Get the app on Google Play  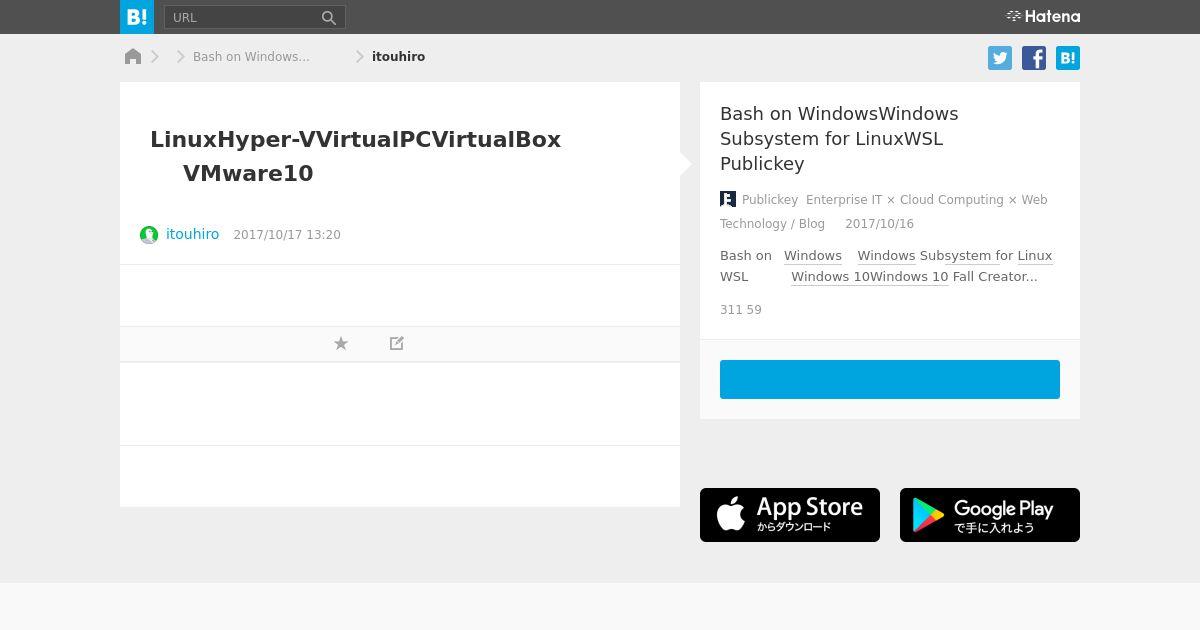[990, 515]
